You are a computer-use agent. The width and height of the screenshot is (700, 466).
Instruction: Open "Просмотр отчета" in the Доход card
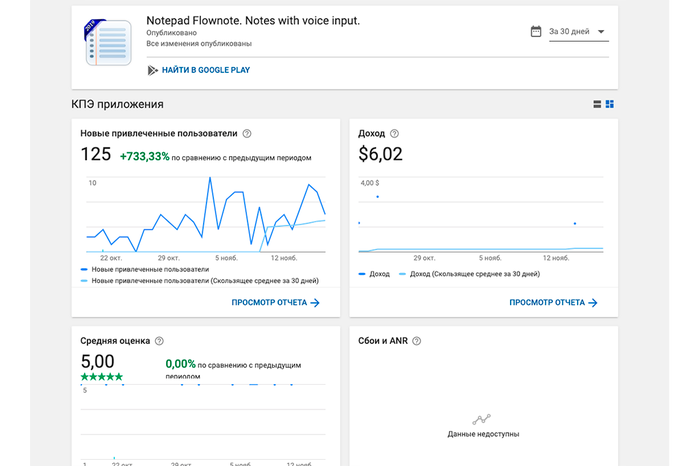pyautogui.click(x=553, y=302)
